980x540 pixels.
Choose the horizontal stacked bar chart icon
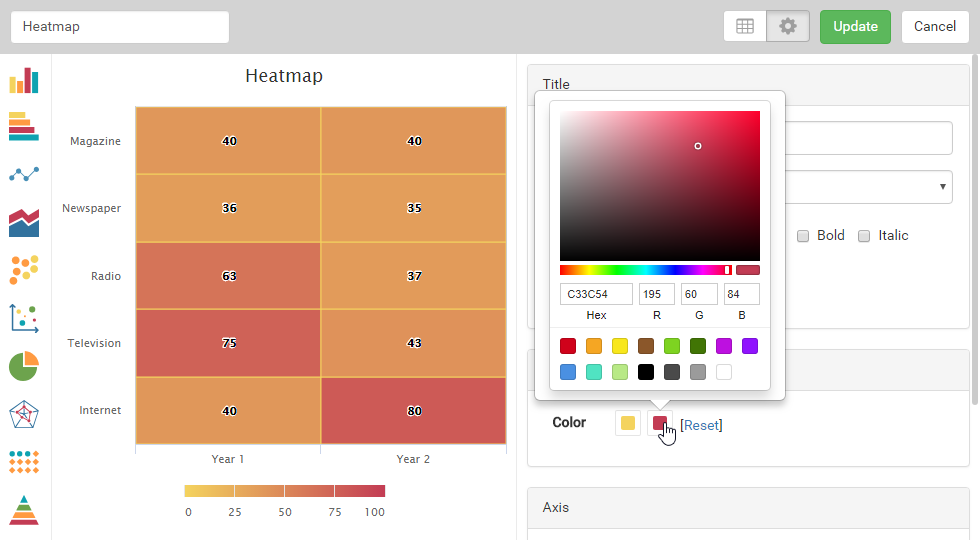click(x=24, y=126)
